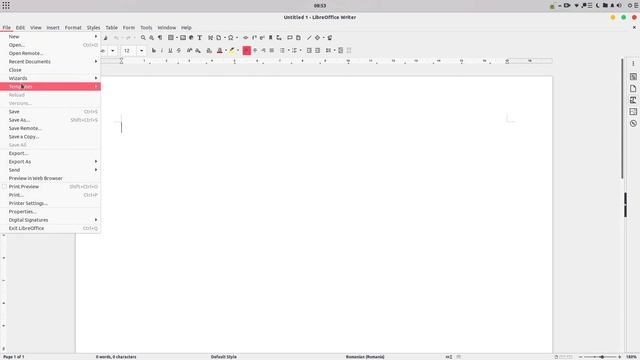Screen dimensions: 640x360
Task: Click the vertical document scrollbar
Action: (x=622, y=118)
